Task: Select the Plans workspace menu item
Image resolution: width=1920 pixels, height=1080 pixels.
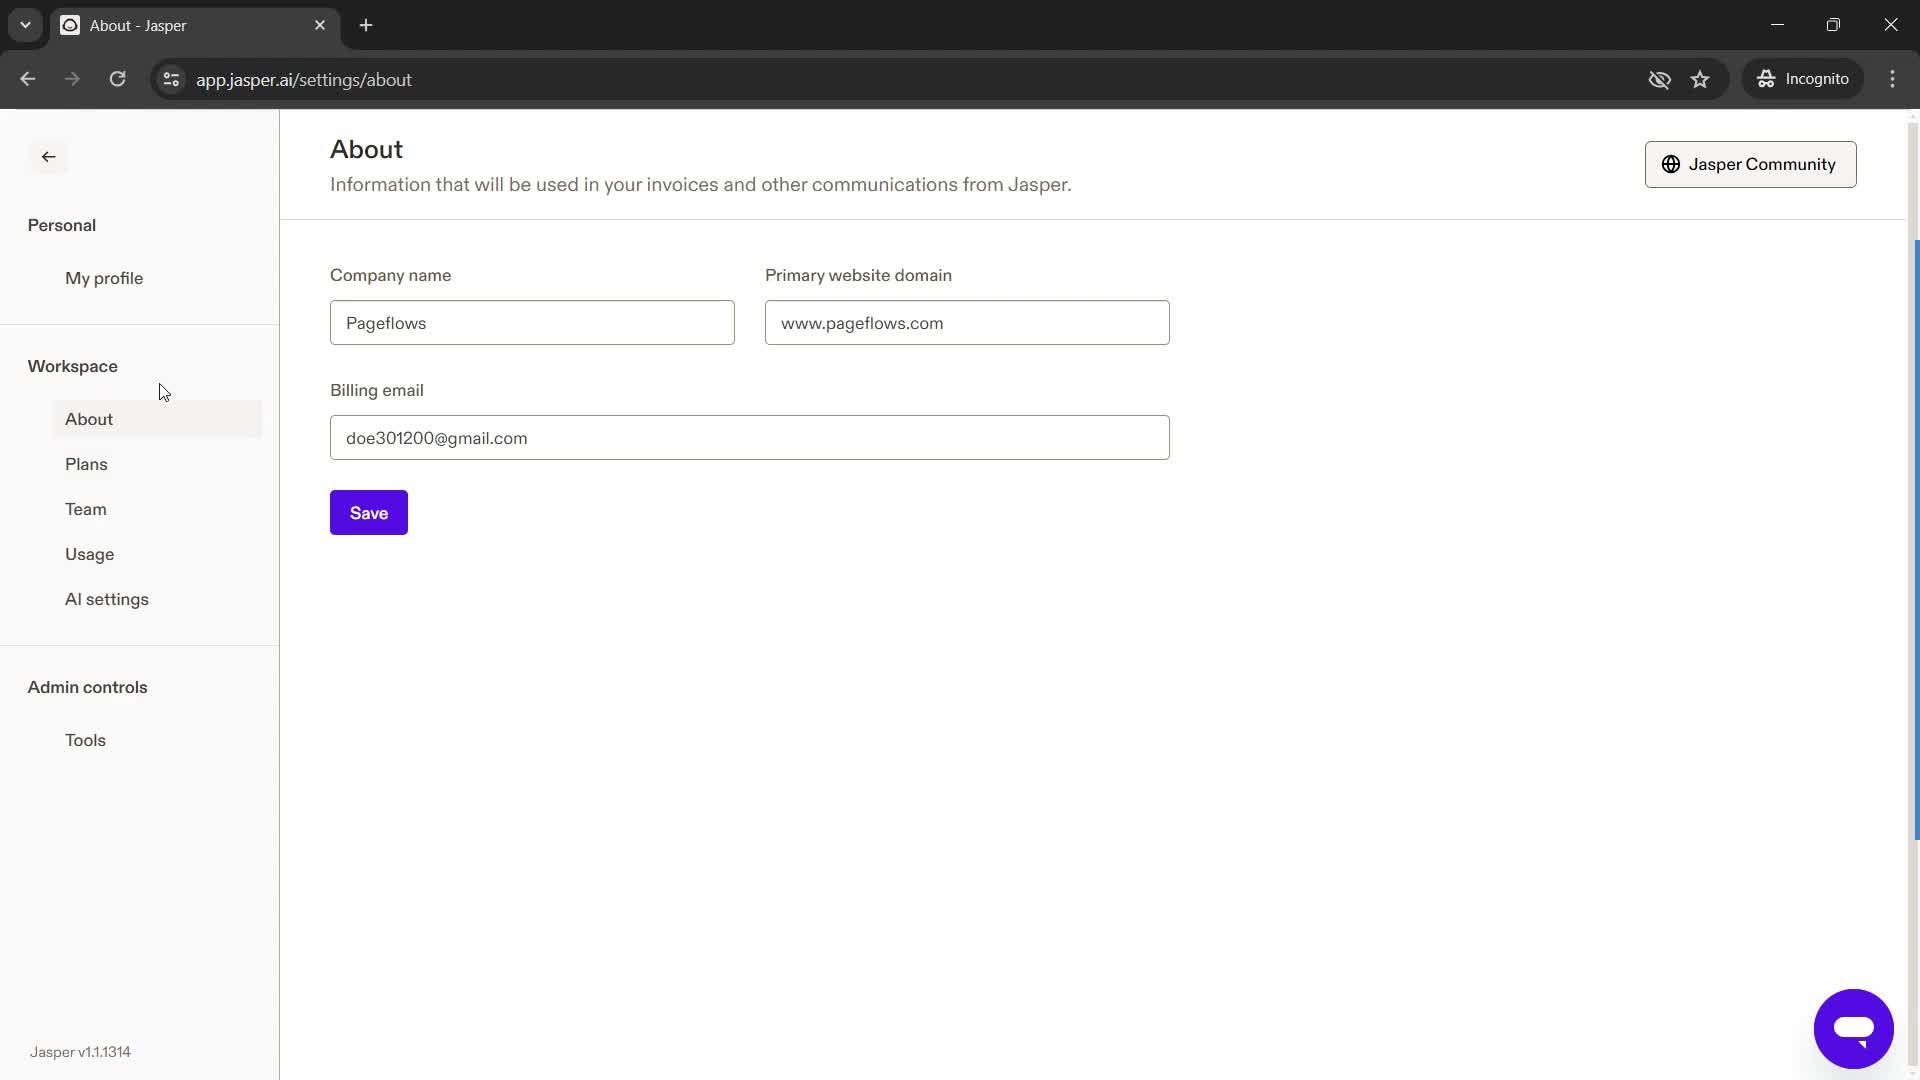Action: (x=86, y=463)
